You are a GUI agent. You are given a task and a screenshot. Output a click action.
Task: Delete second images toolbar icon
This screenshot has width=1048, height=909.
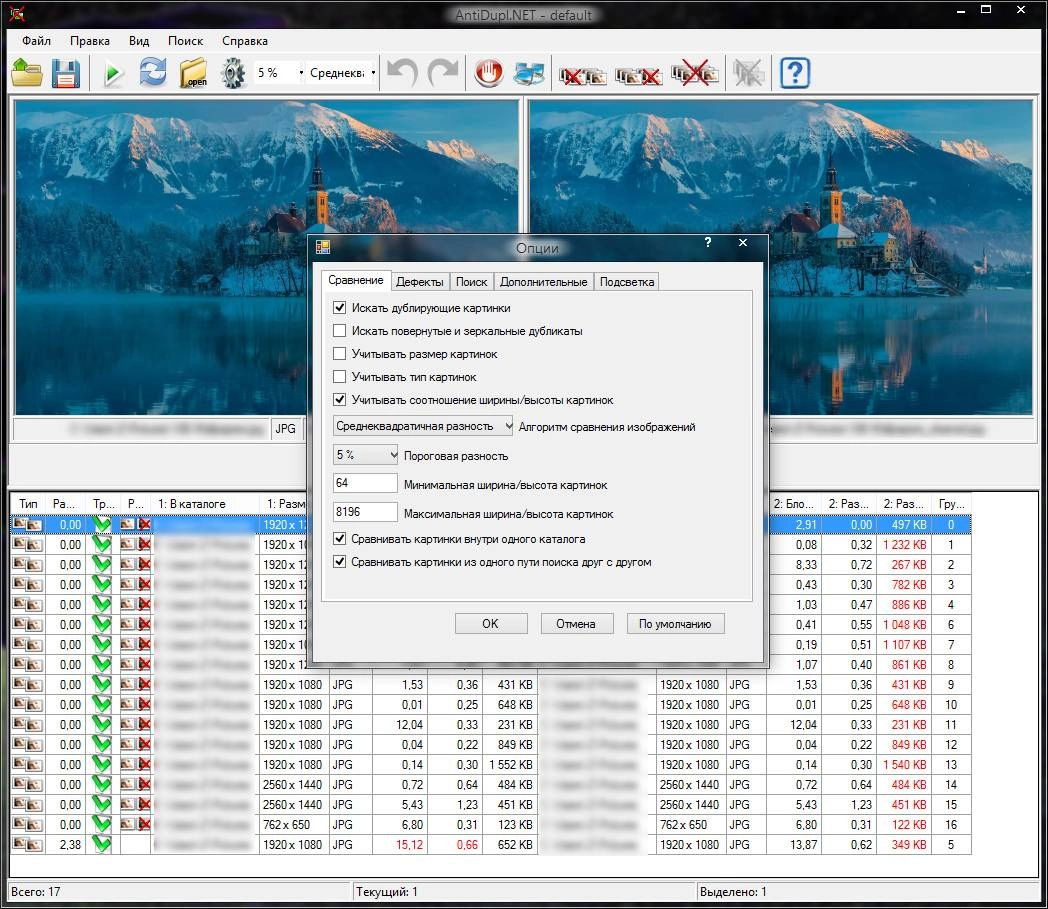point(639,75)
